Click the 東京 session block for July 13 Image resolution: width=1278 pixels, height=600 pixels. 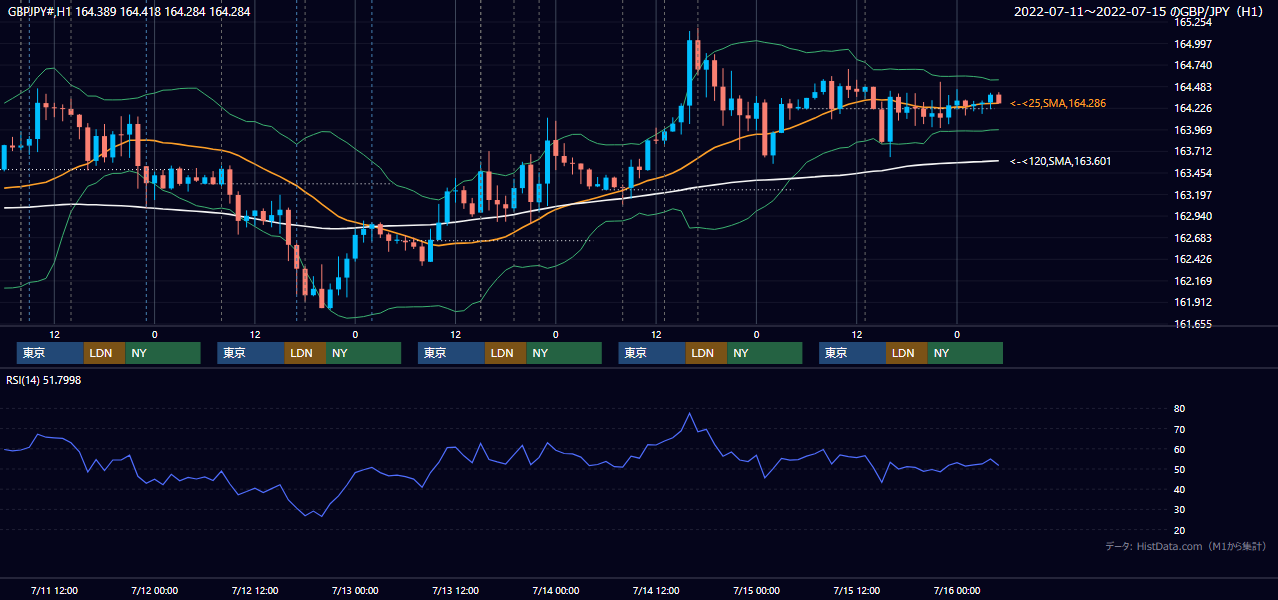tap(451, 353)
